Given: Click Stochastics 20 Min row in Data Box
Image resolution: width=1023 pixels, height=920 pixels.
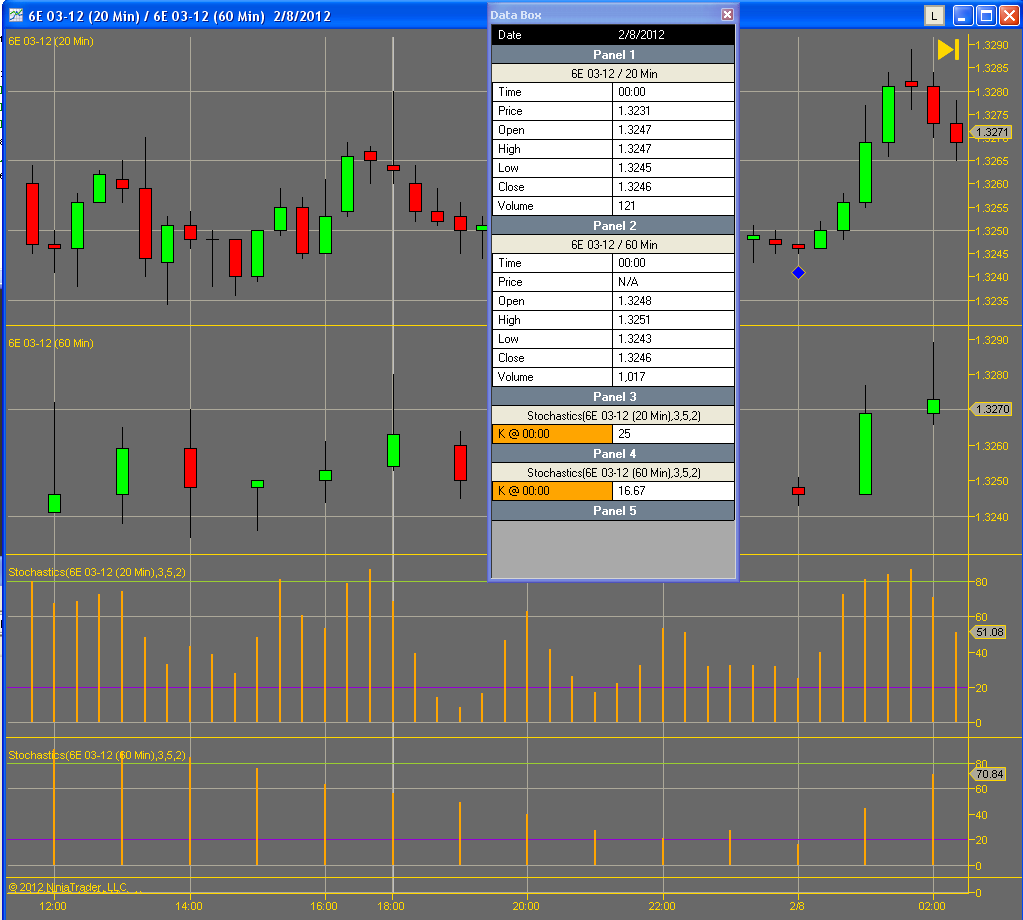Looking at the screenshot, I should (x=613, y=416).
